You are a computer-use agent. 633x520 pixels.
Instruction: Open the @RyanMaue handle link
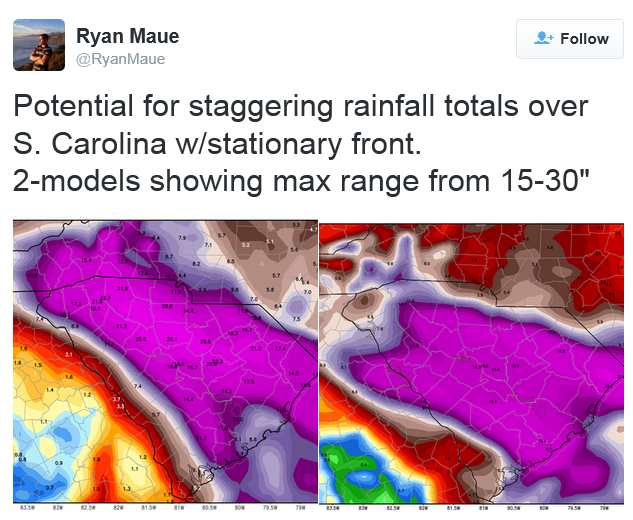tap(121, 59)
